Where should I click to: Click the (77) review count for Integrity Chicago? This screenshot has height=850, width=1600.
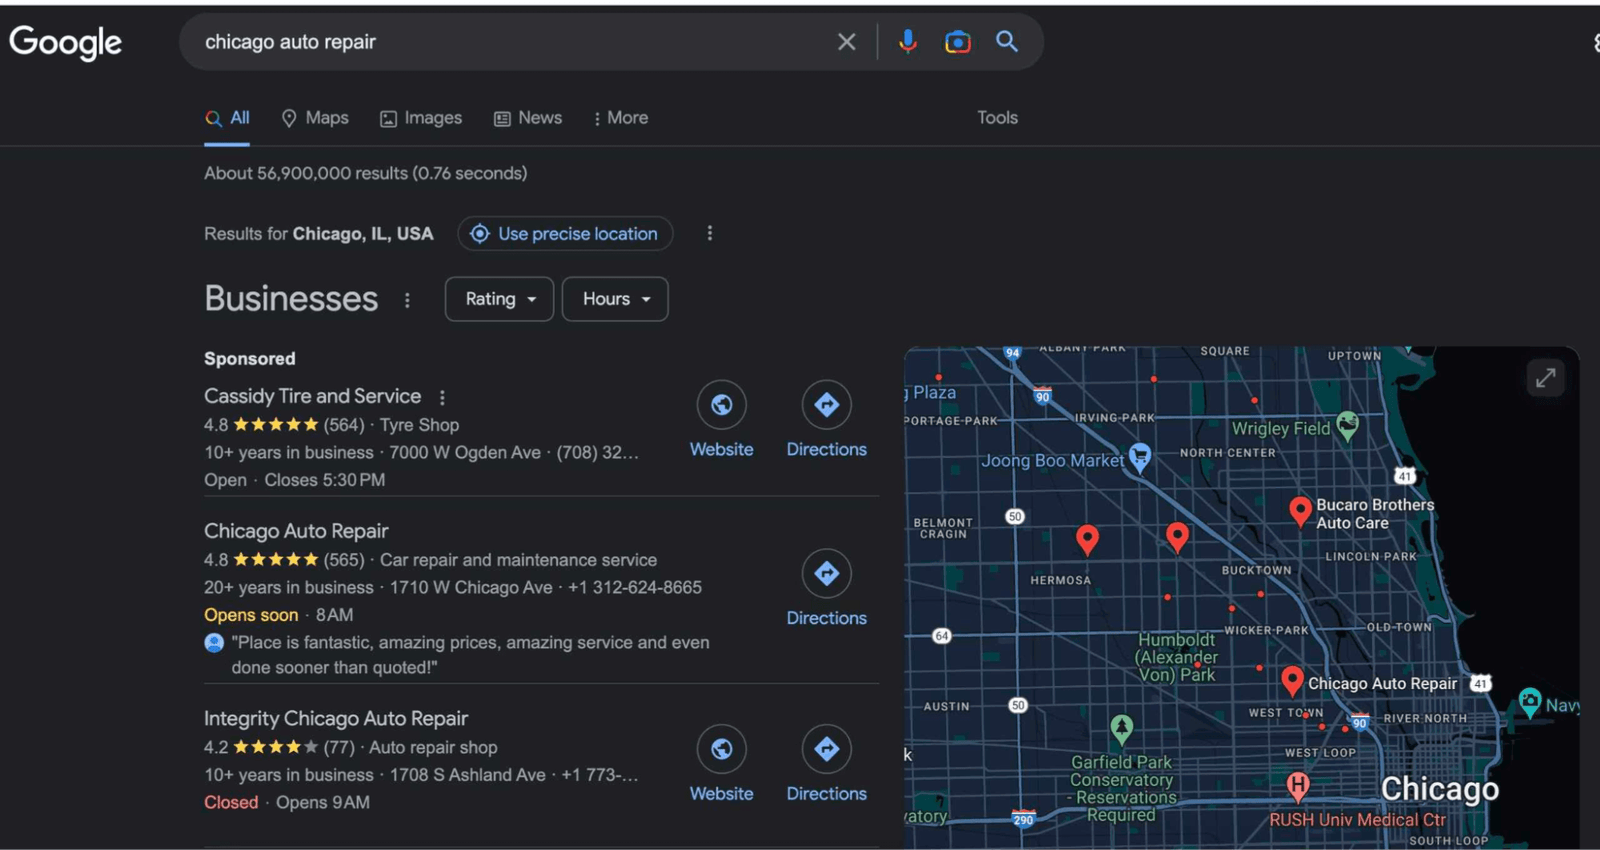pyautogui.click(x=339, y=747)
